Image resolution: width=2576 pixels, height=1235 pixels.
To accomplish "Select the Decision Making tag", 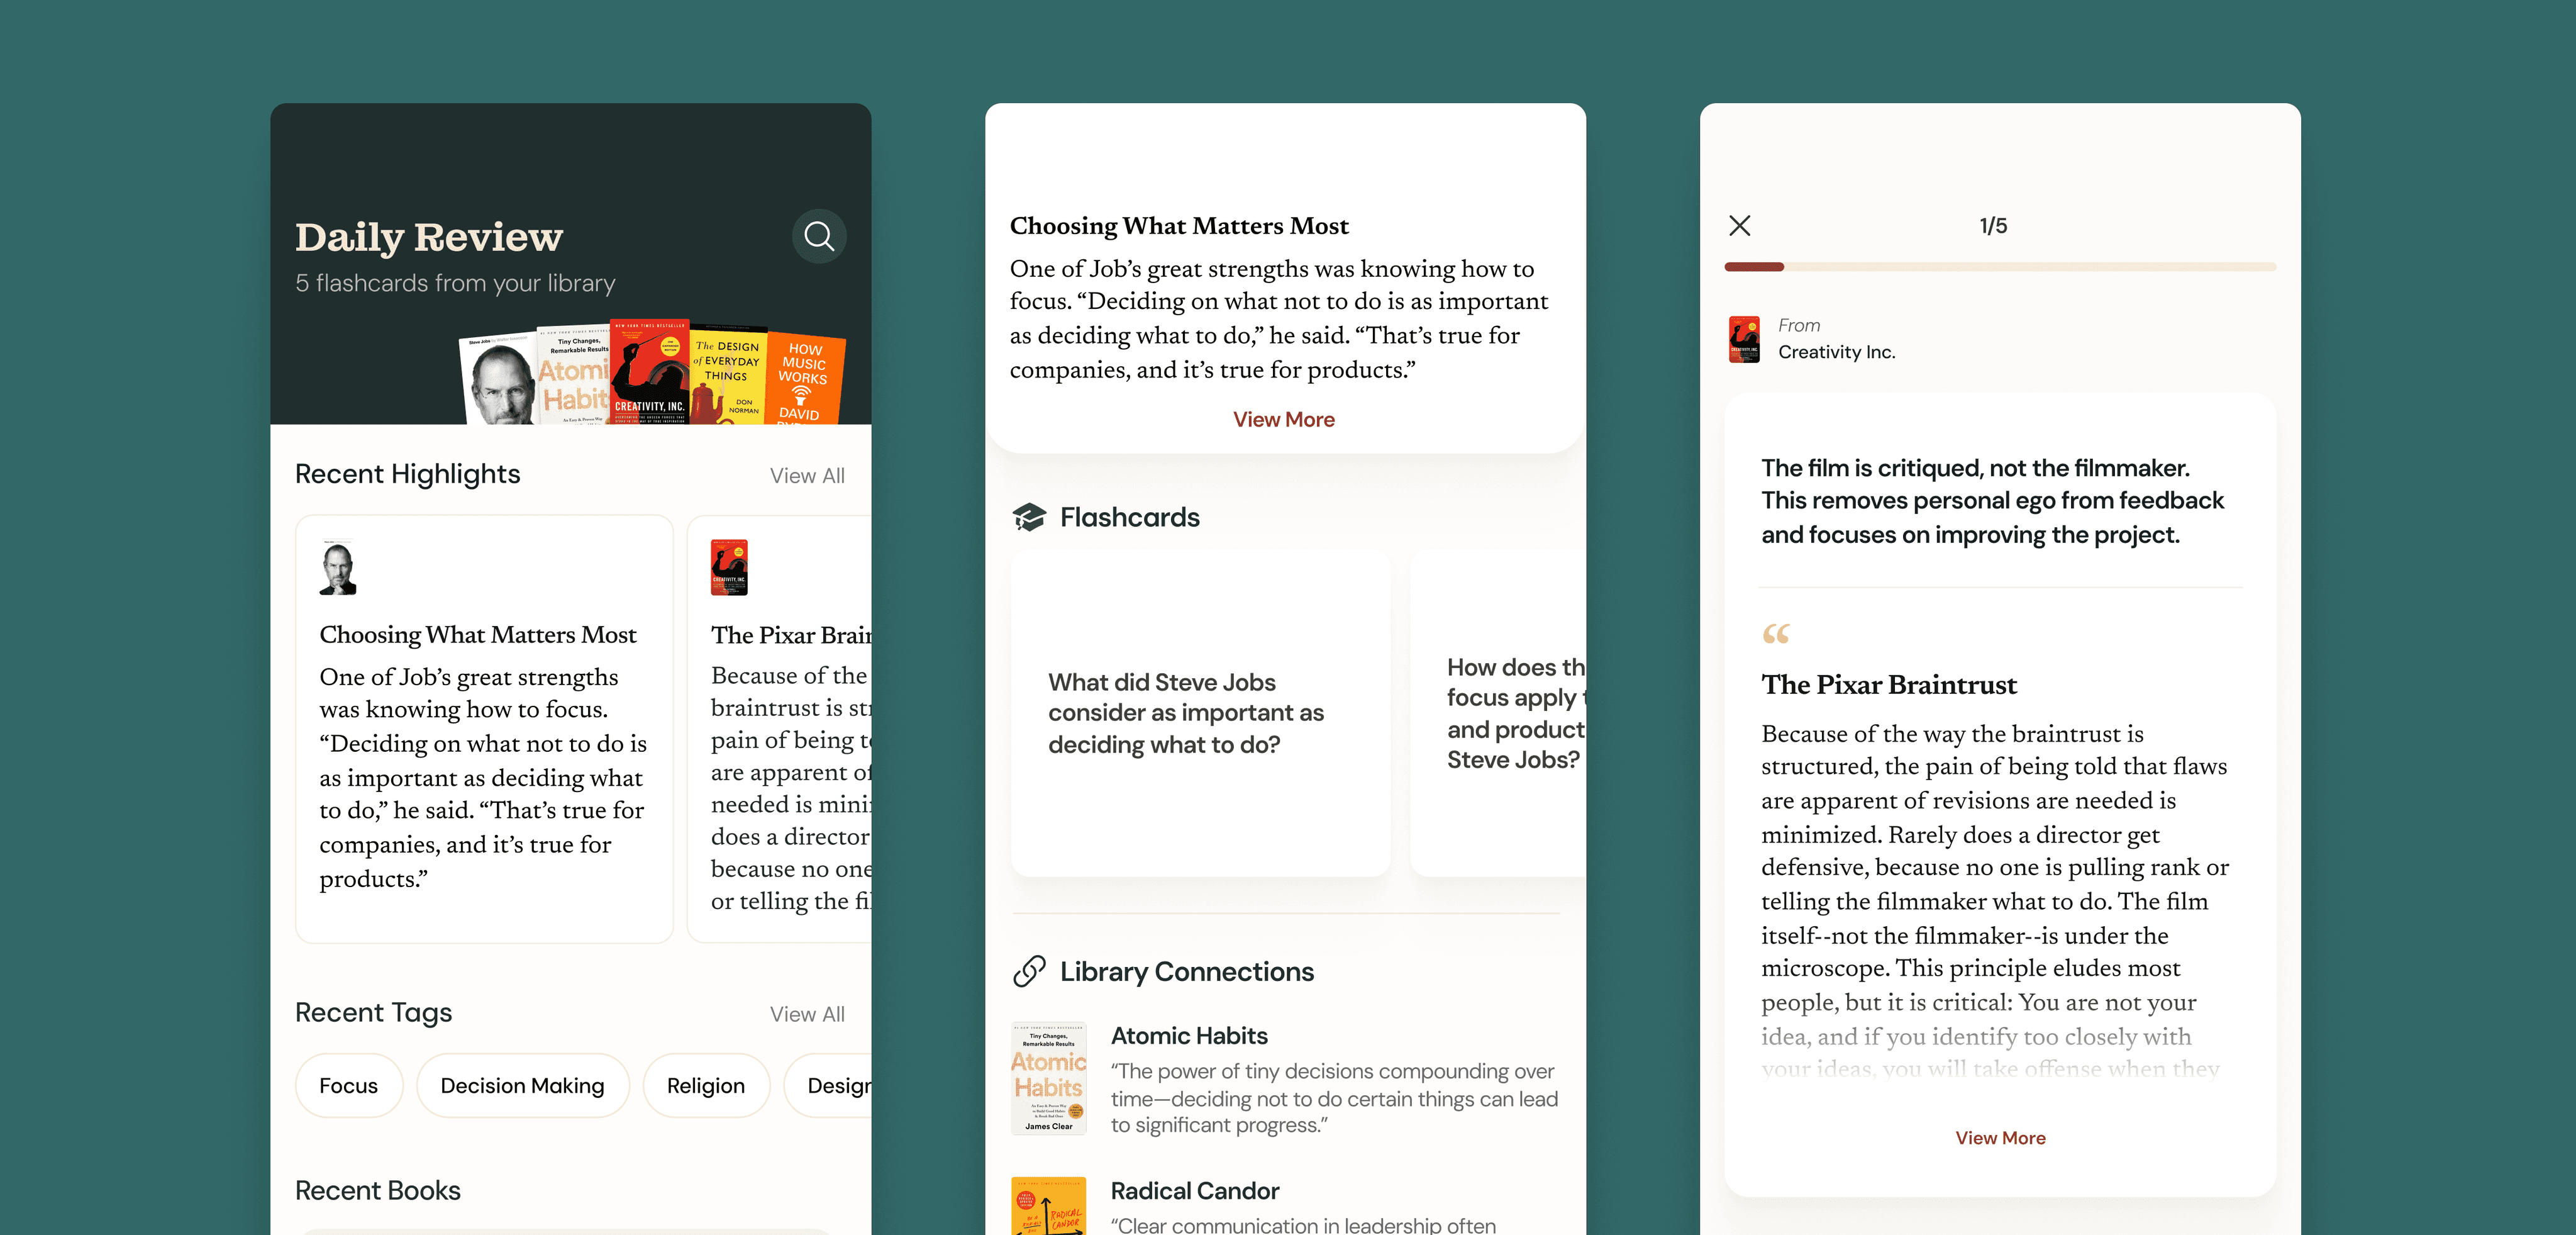I will click(x=522, y=1086).
